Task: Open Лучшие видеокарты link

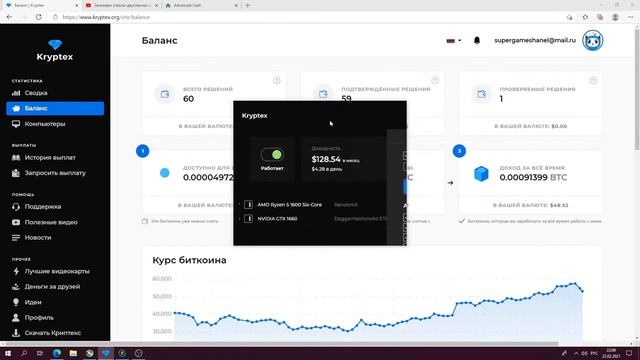Action: click(57, 271)
